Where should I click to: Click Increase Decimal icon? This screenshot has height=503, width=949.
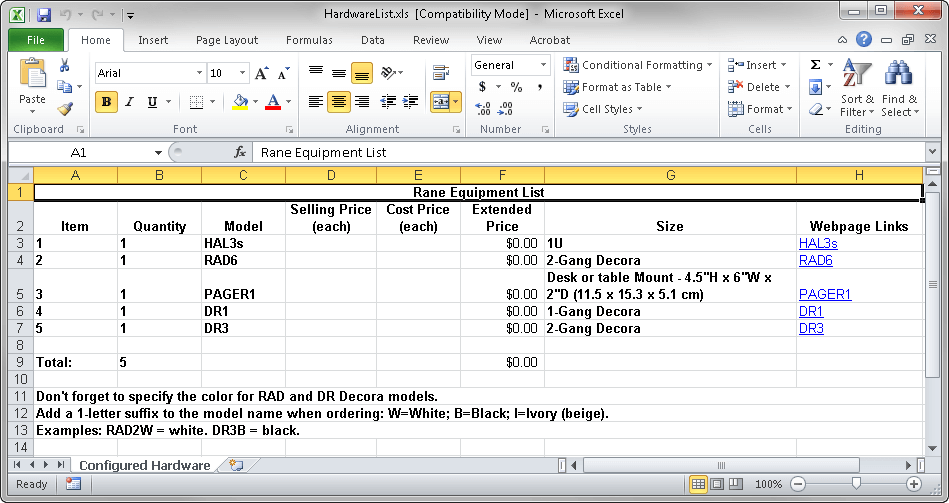coord(483,109)
